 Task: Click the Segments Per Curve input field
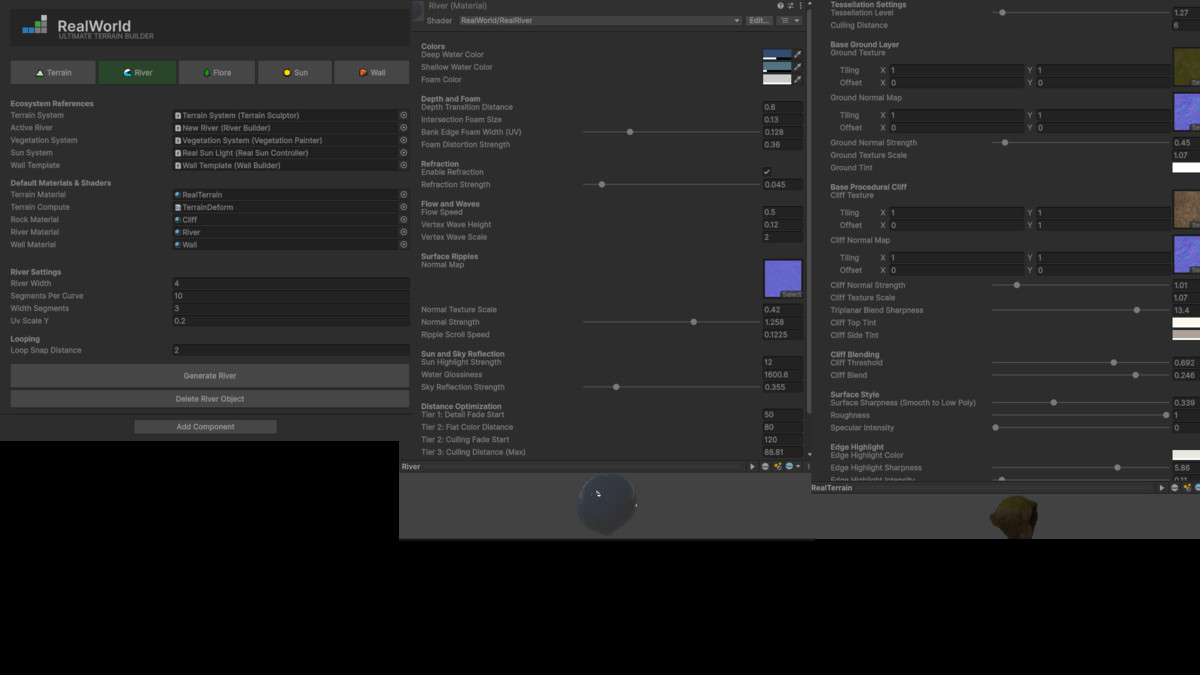290,296
